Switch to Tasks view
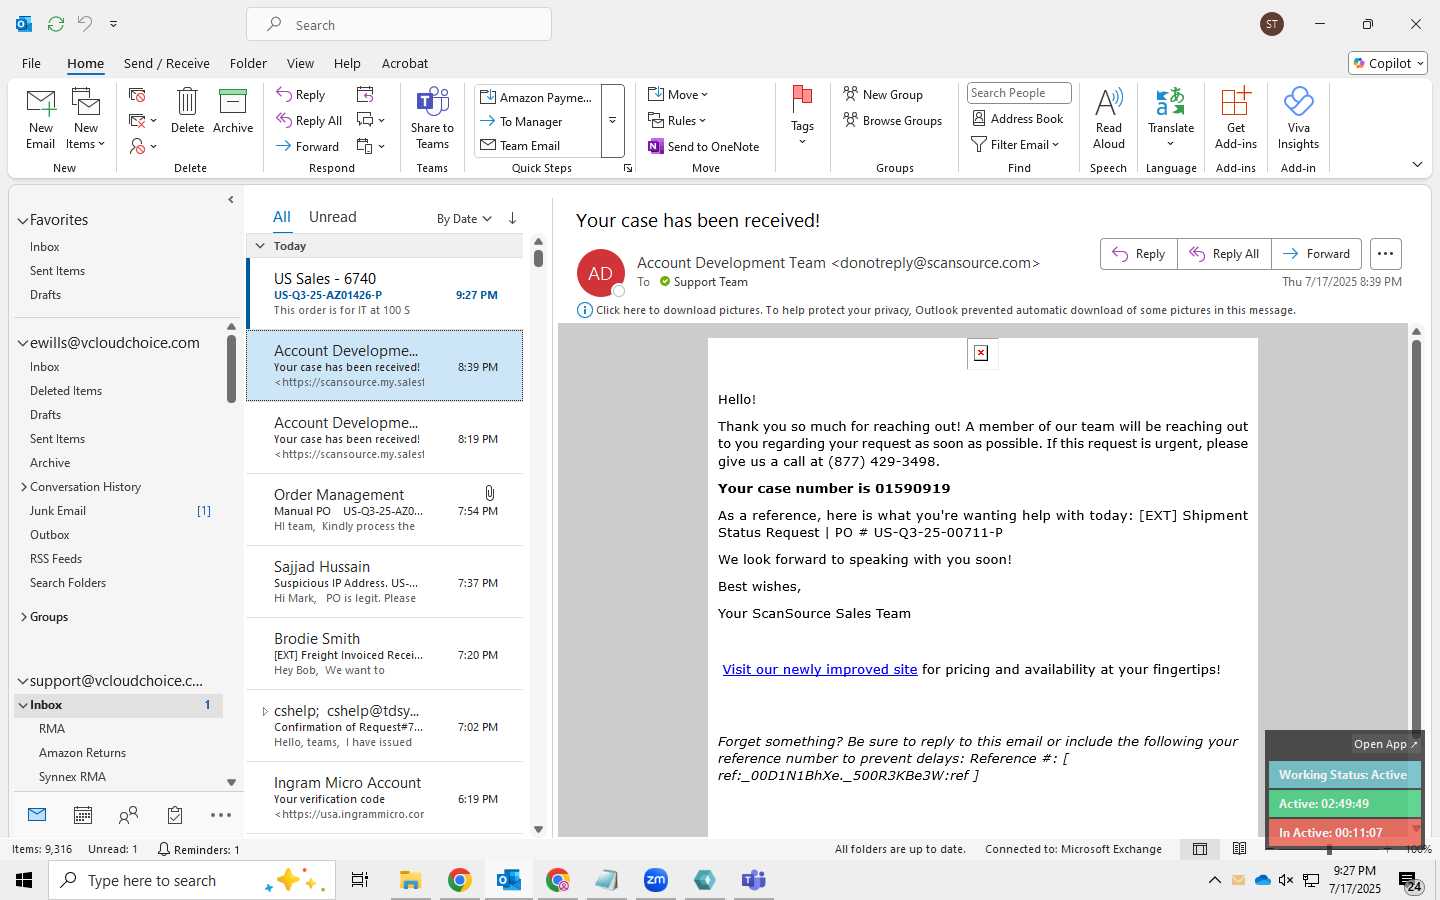 pos(175,815)
